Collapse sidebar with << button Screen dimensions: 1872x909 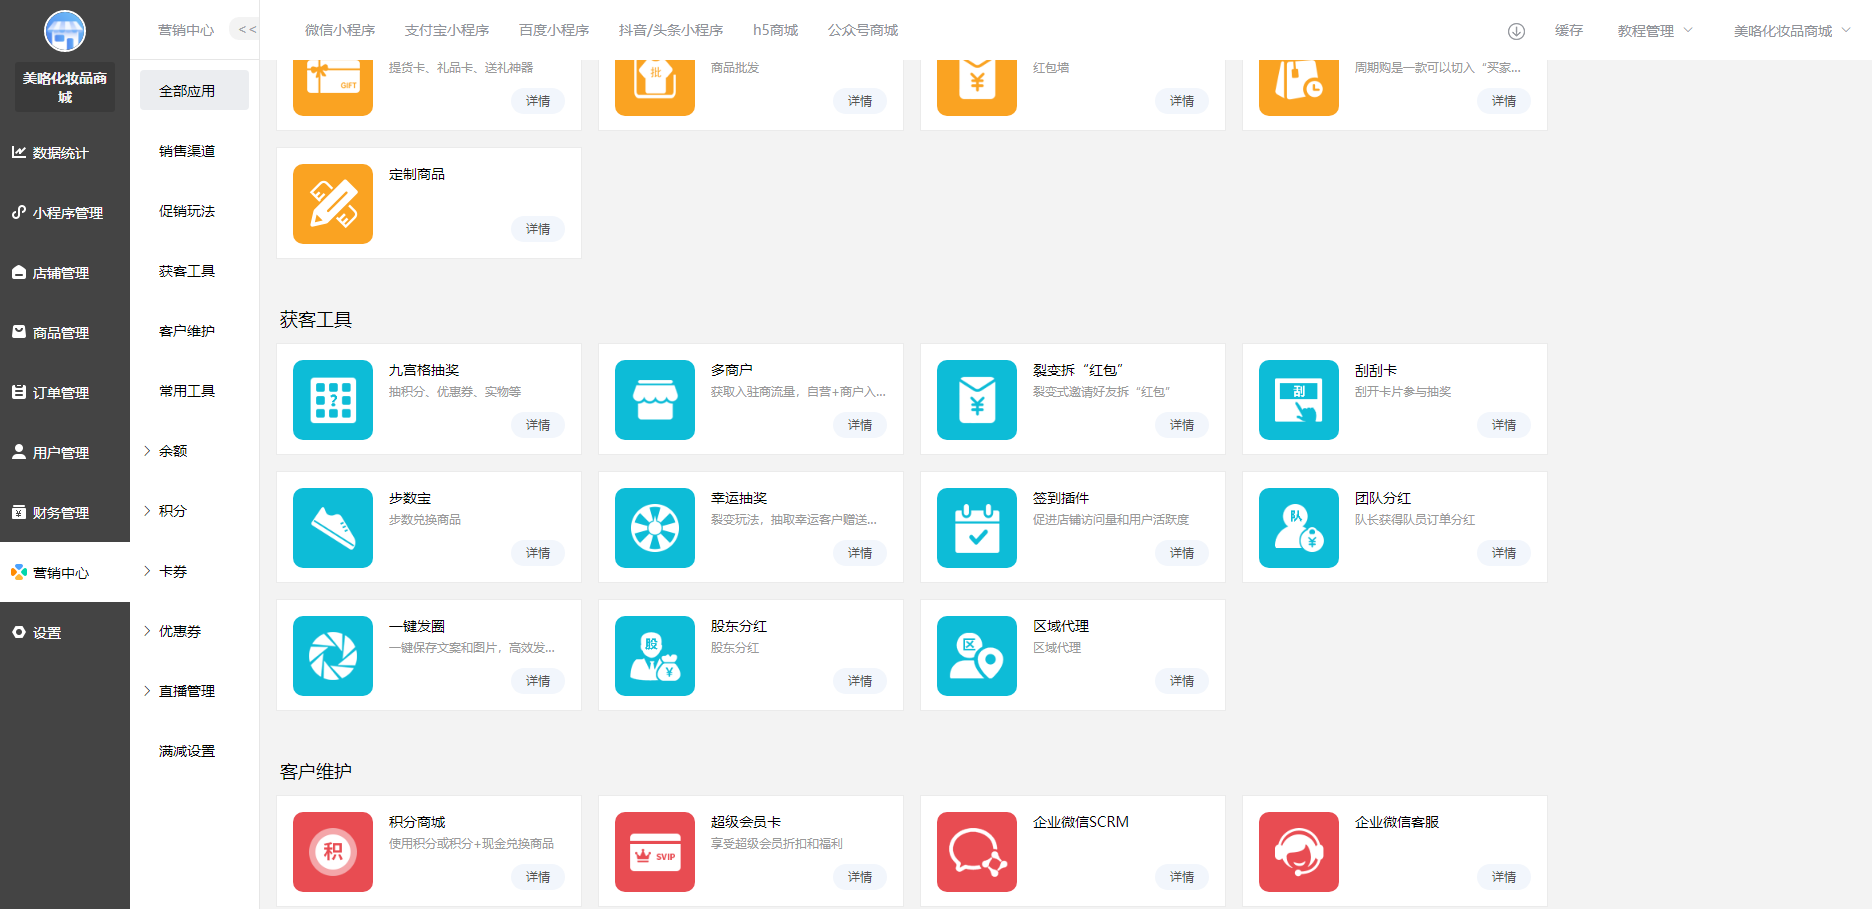247,30
